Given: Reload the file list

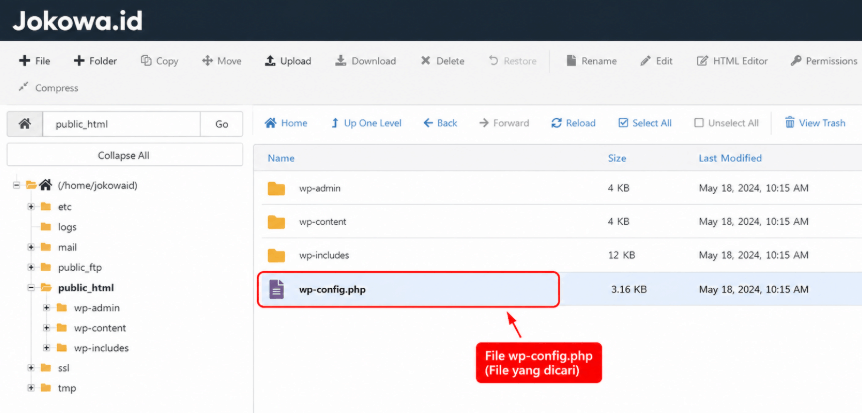Looking at the screenshot, I should click(x=573, y=123).
